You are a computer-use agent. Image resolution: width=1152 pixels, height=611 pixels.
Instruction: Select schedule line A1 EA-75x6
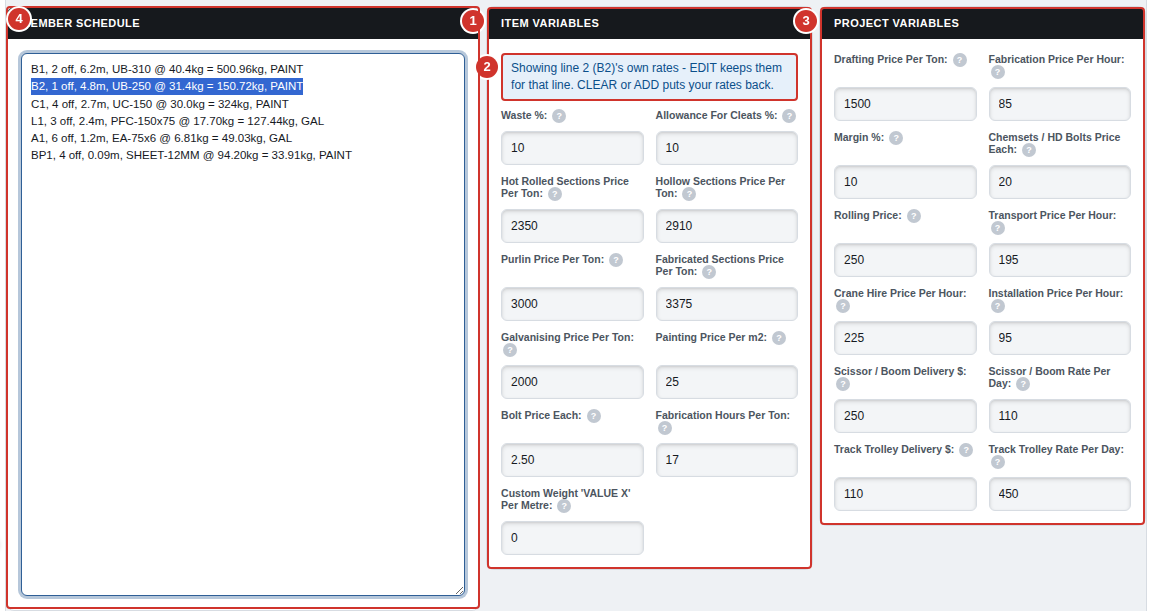[x=161, y=138]
